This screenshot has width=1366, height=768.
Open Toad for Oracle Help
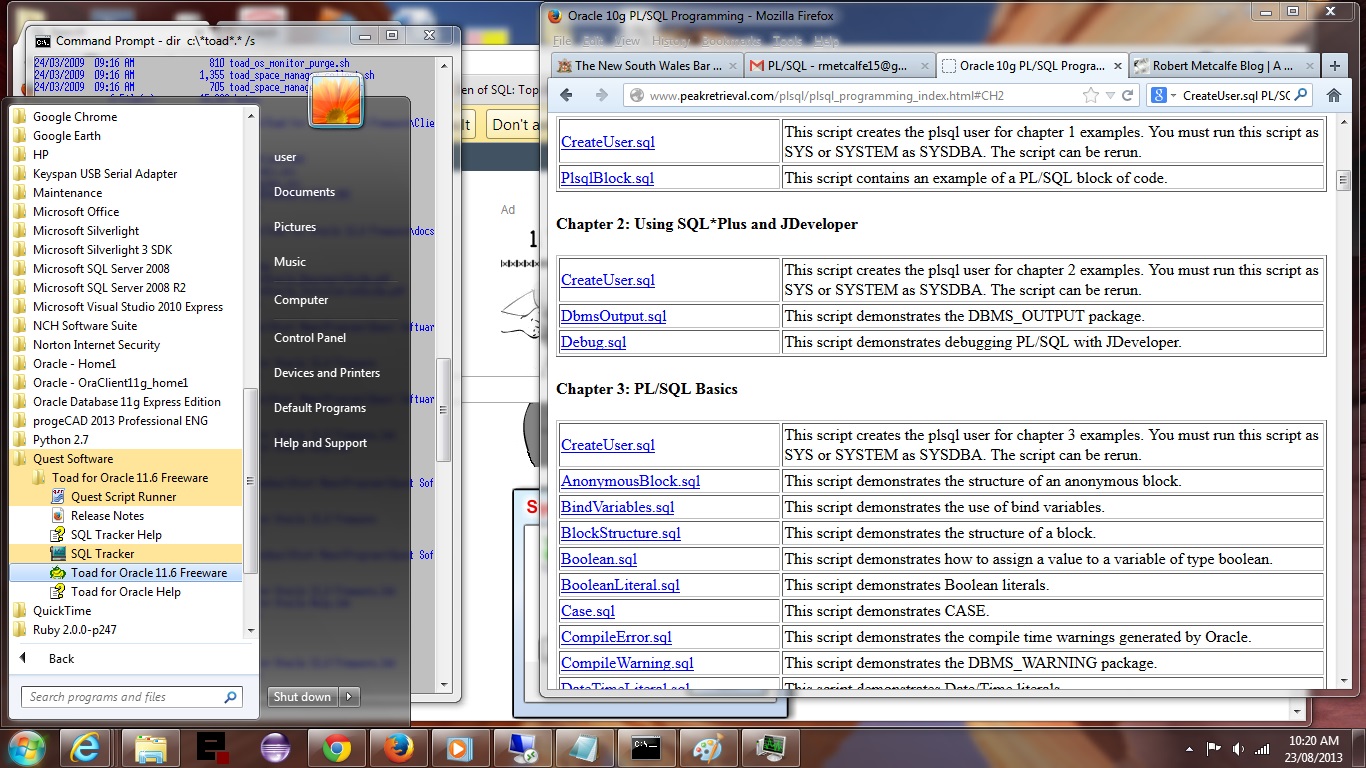[125, 592]
